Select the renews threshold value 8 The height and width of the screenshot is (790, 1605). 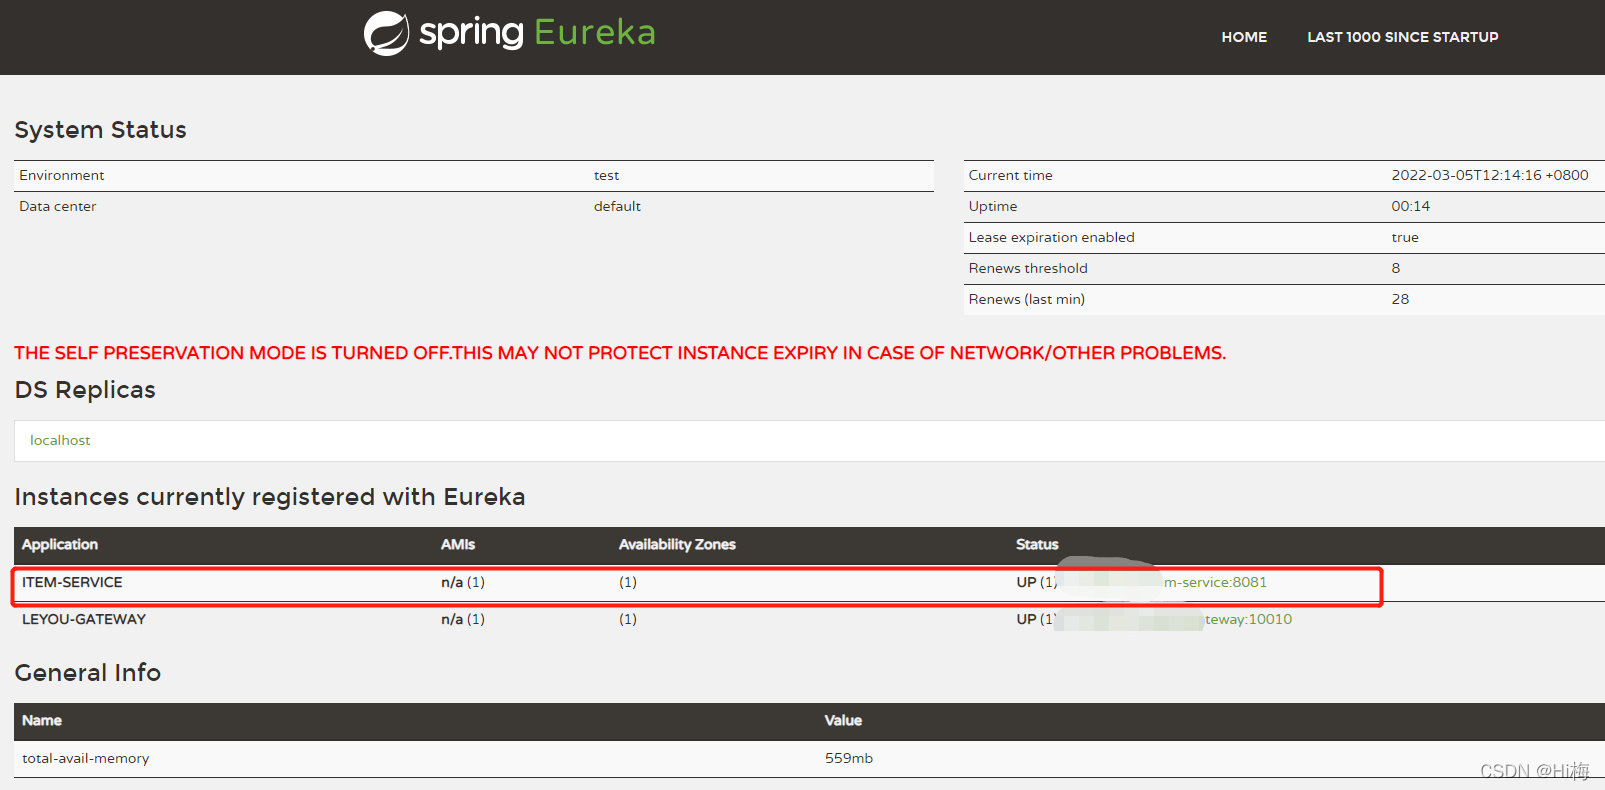click(1395, 268)
